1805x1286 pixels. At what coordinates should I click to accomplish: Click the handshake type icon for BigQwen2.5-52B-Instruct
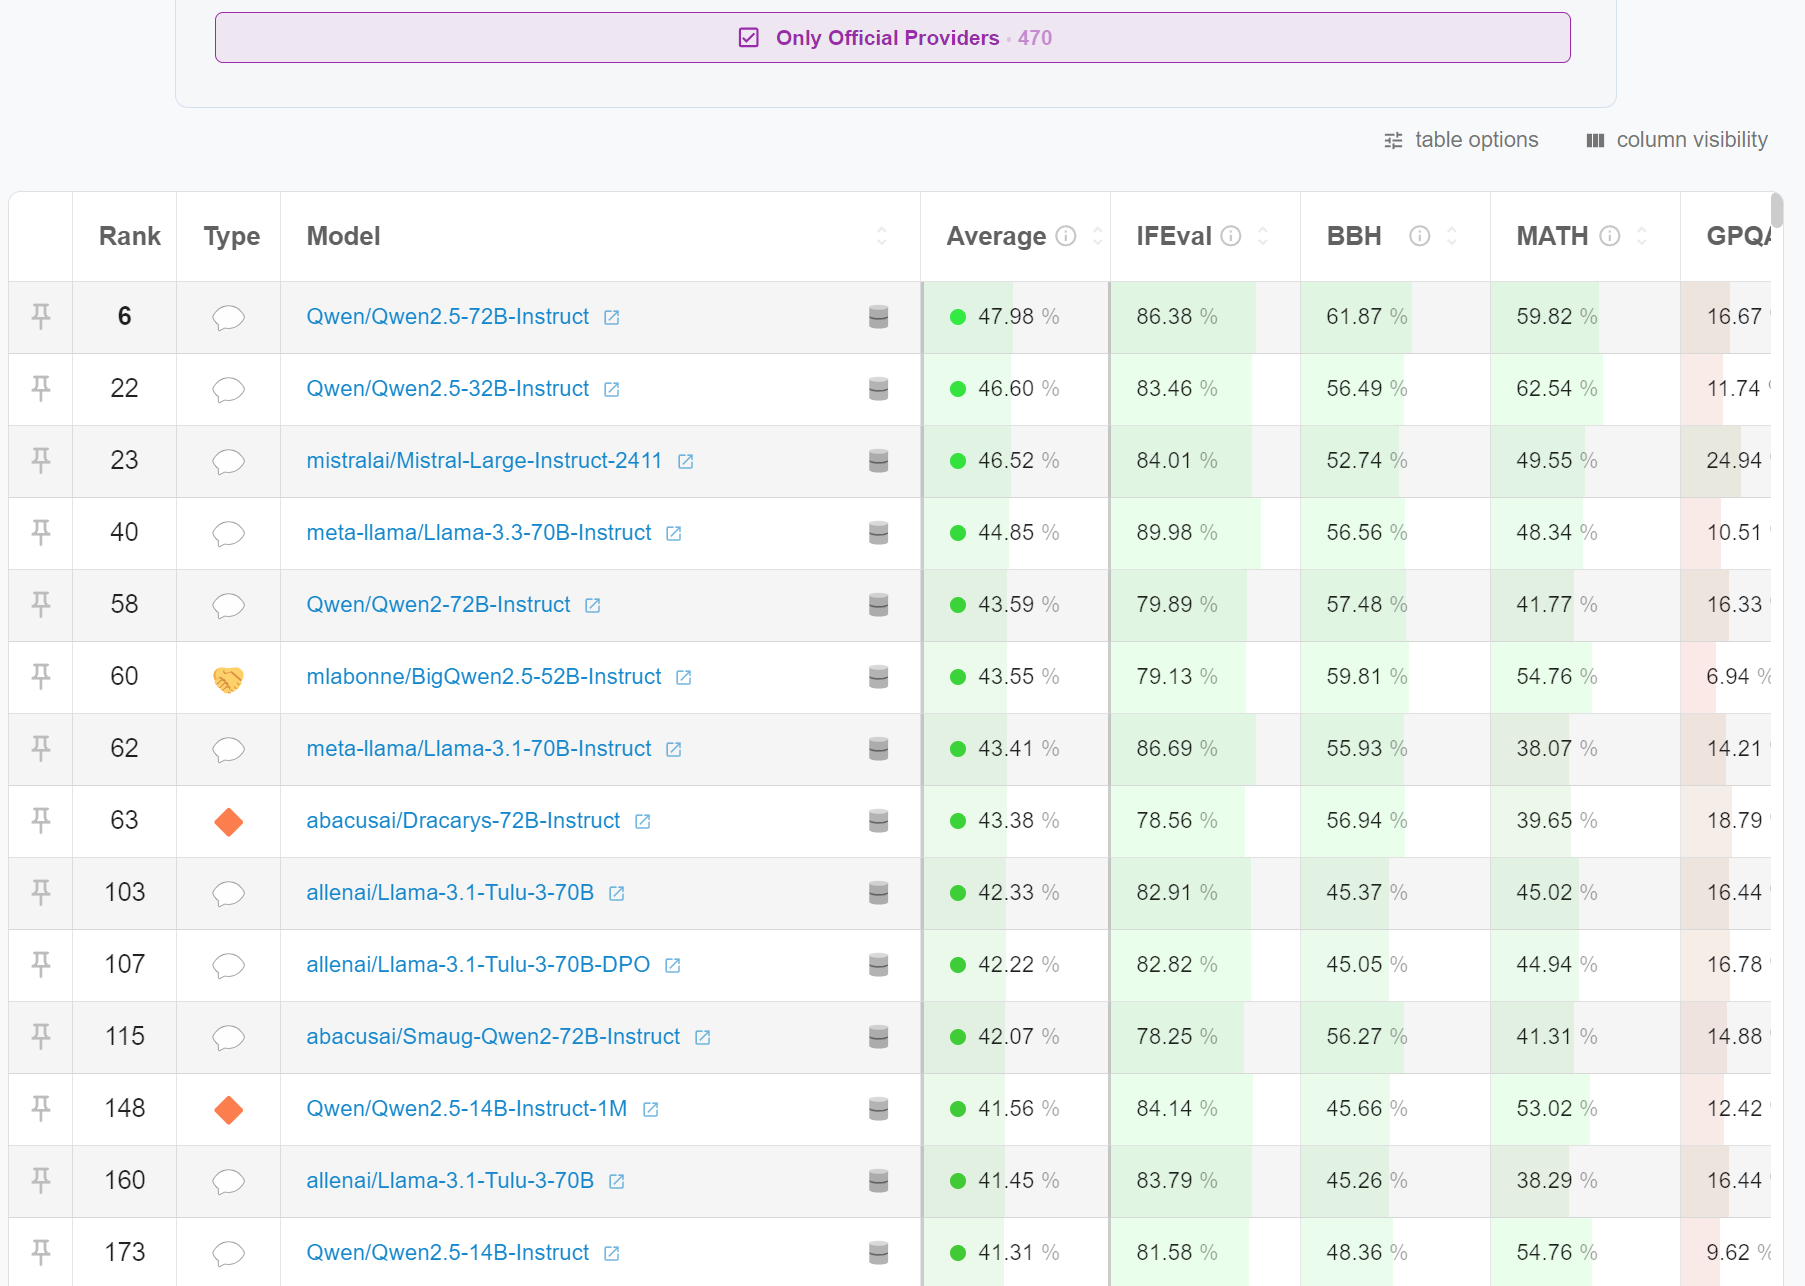click(x=228, y=678)
